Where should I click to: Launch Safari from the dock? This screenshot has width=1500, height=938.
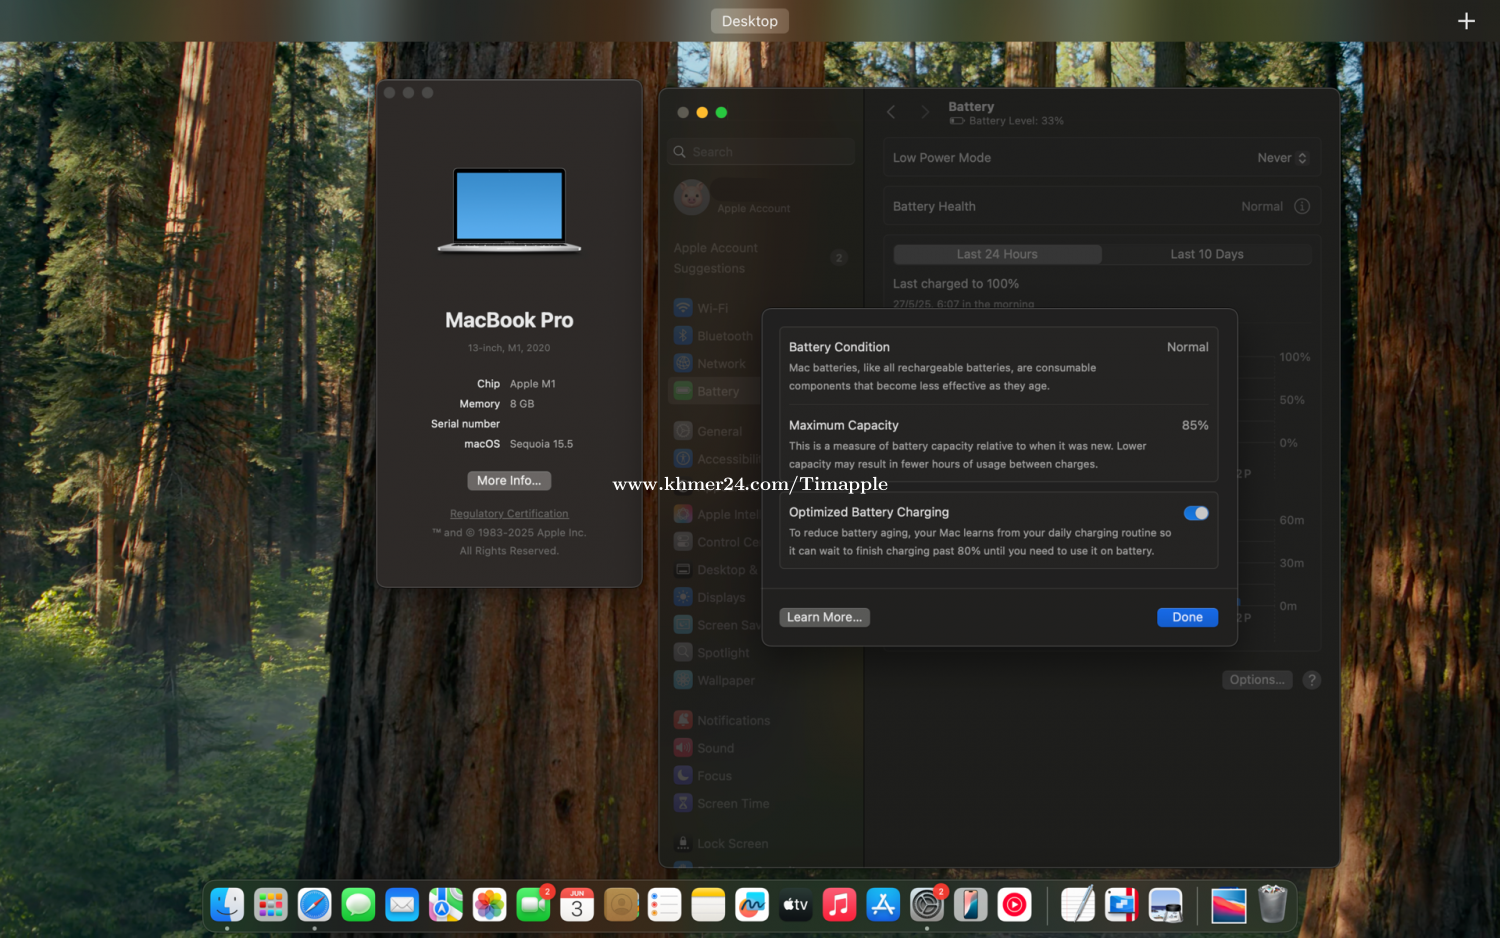[x=314, y=905]
